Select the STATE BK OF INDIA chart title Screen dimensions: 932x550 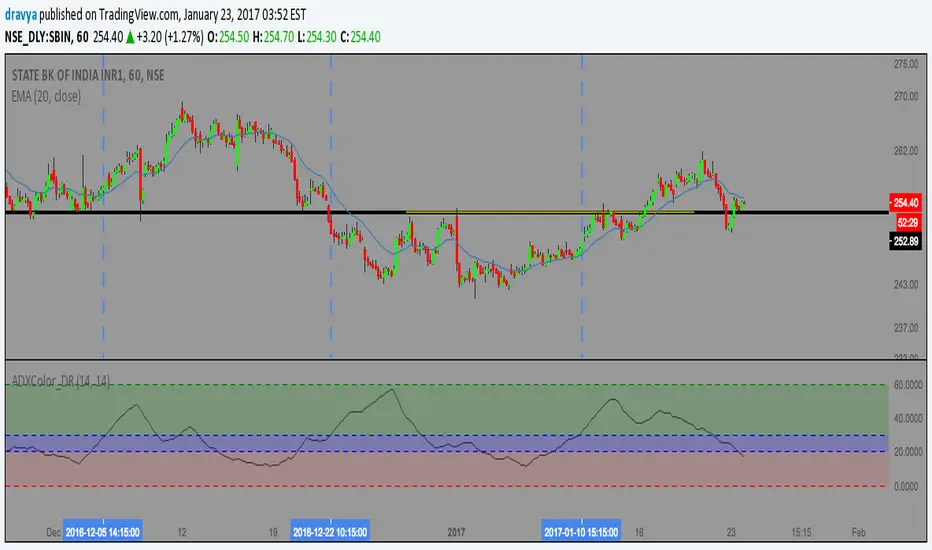pyautogui.click(x=88, y=76)
